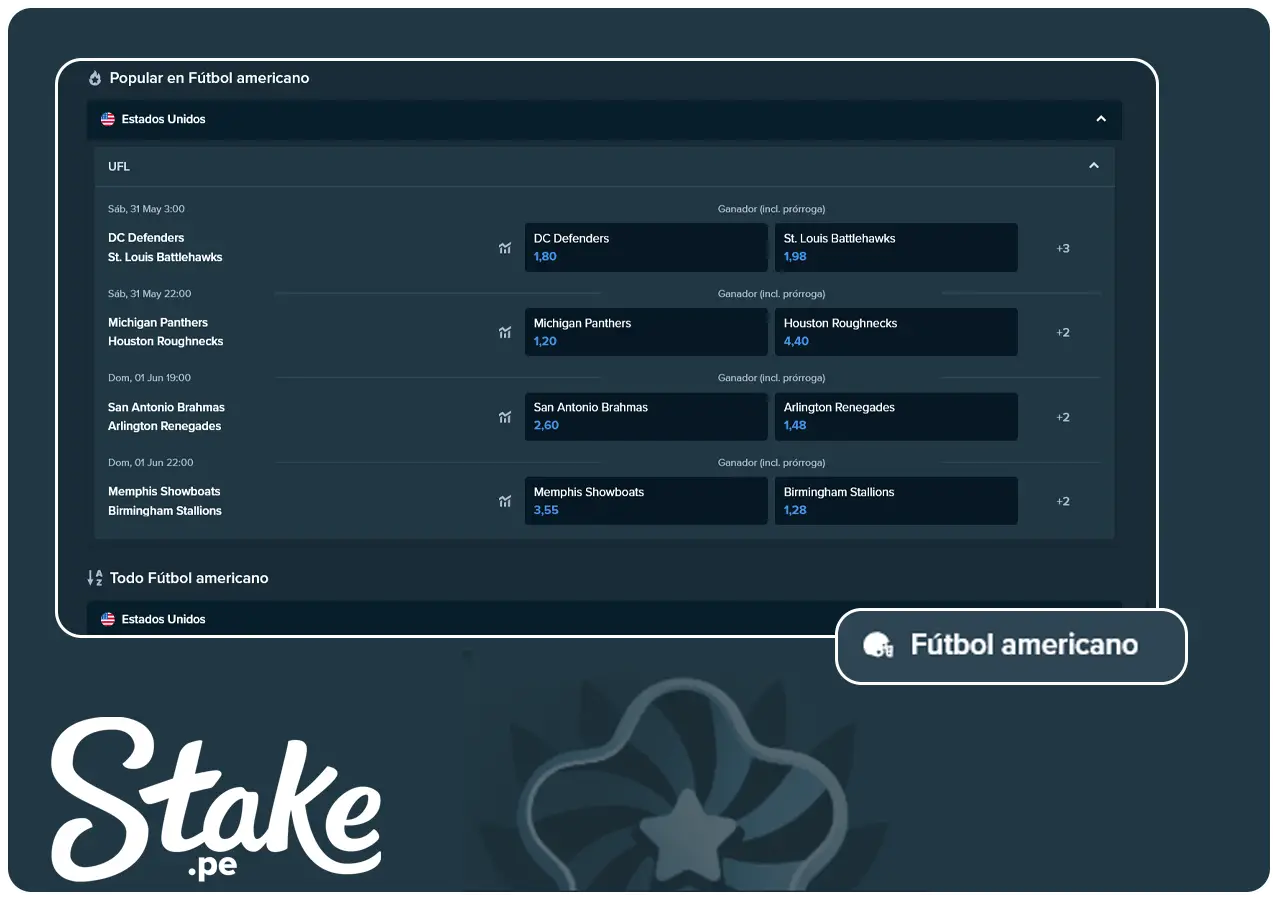Click the flame icon beside Popular en Fútbol americano
Screen dimensions: 1280x900
pyautogui.click(x=95, y=78)
